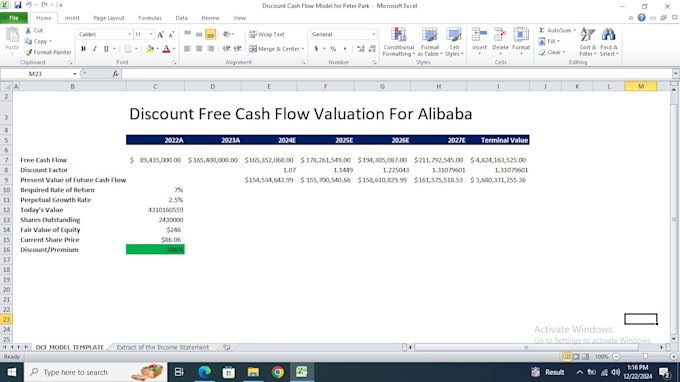680x382 pixels.
Task: Decrease font size with Shrink Font icon
Action: [x=171, y=34]
